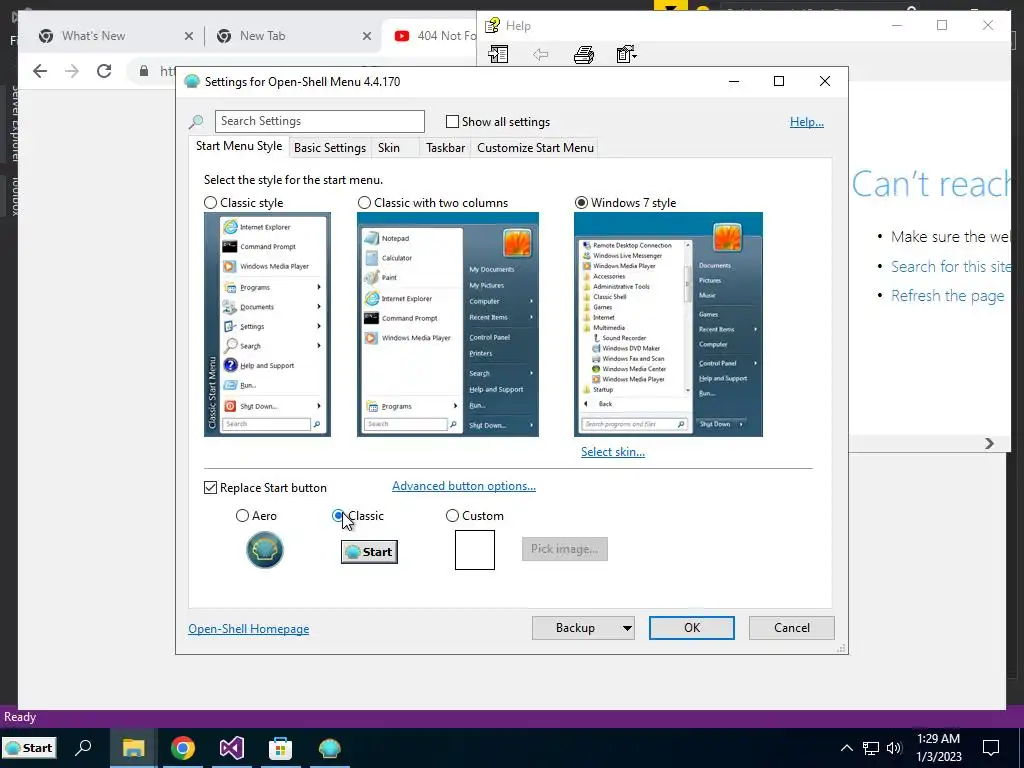Reload the page in Chrome
1024x768 pixels.
coord(104,71)
